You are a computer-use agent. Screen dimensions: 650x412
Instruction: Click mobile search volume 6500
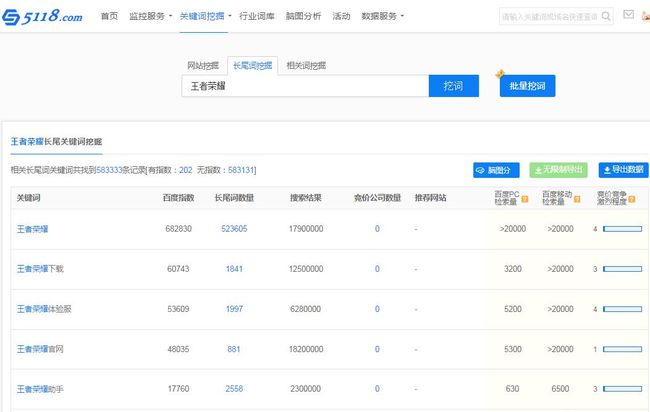point(560,389)
